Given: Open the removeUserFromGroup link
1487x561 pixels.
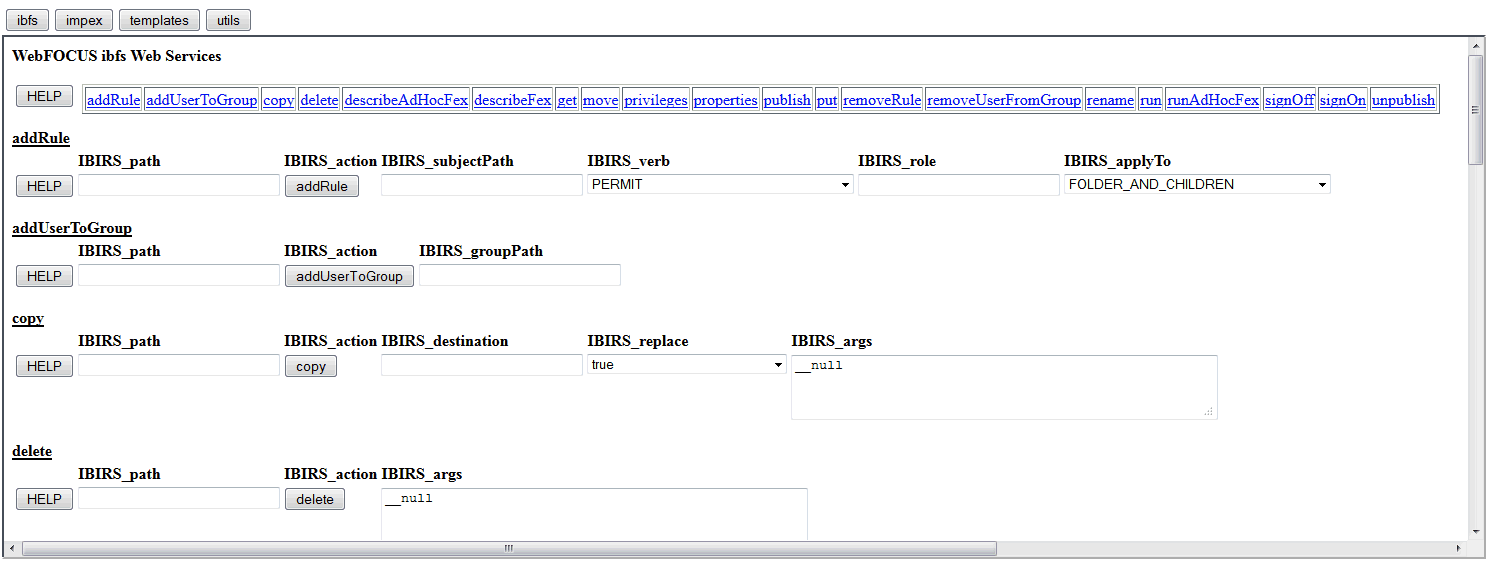Looking at the screenshot, I should click(1004, 100).
